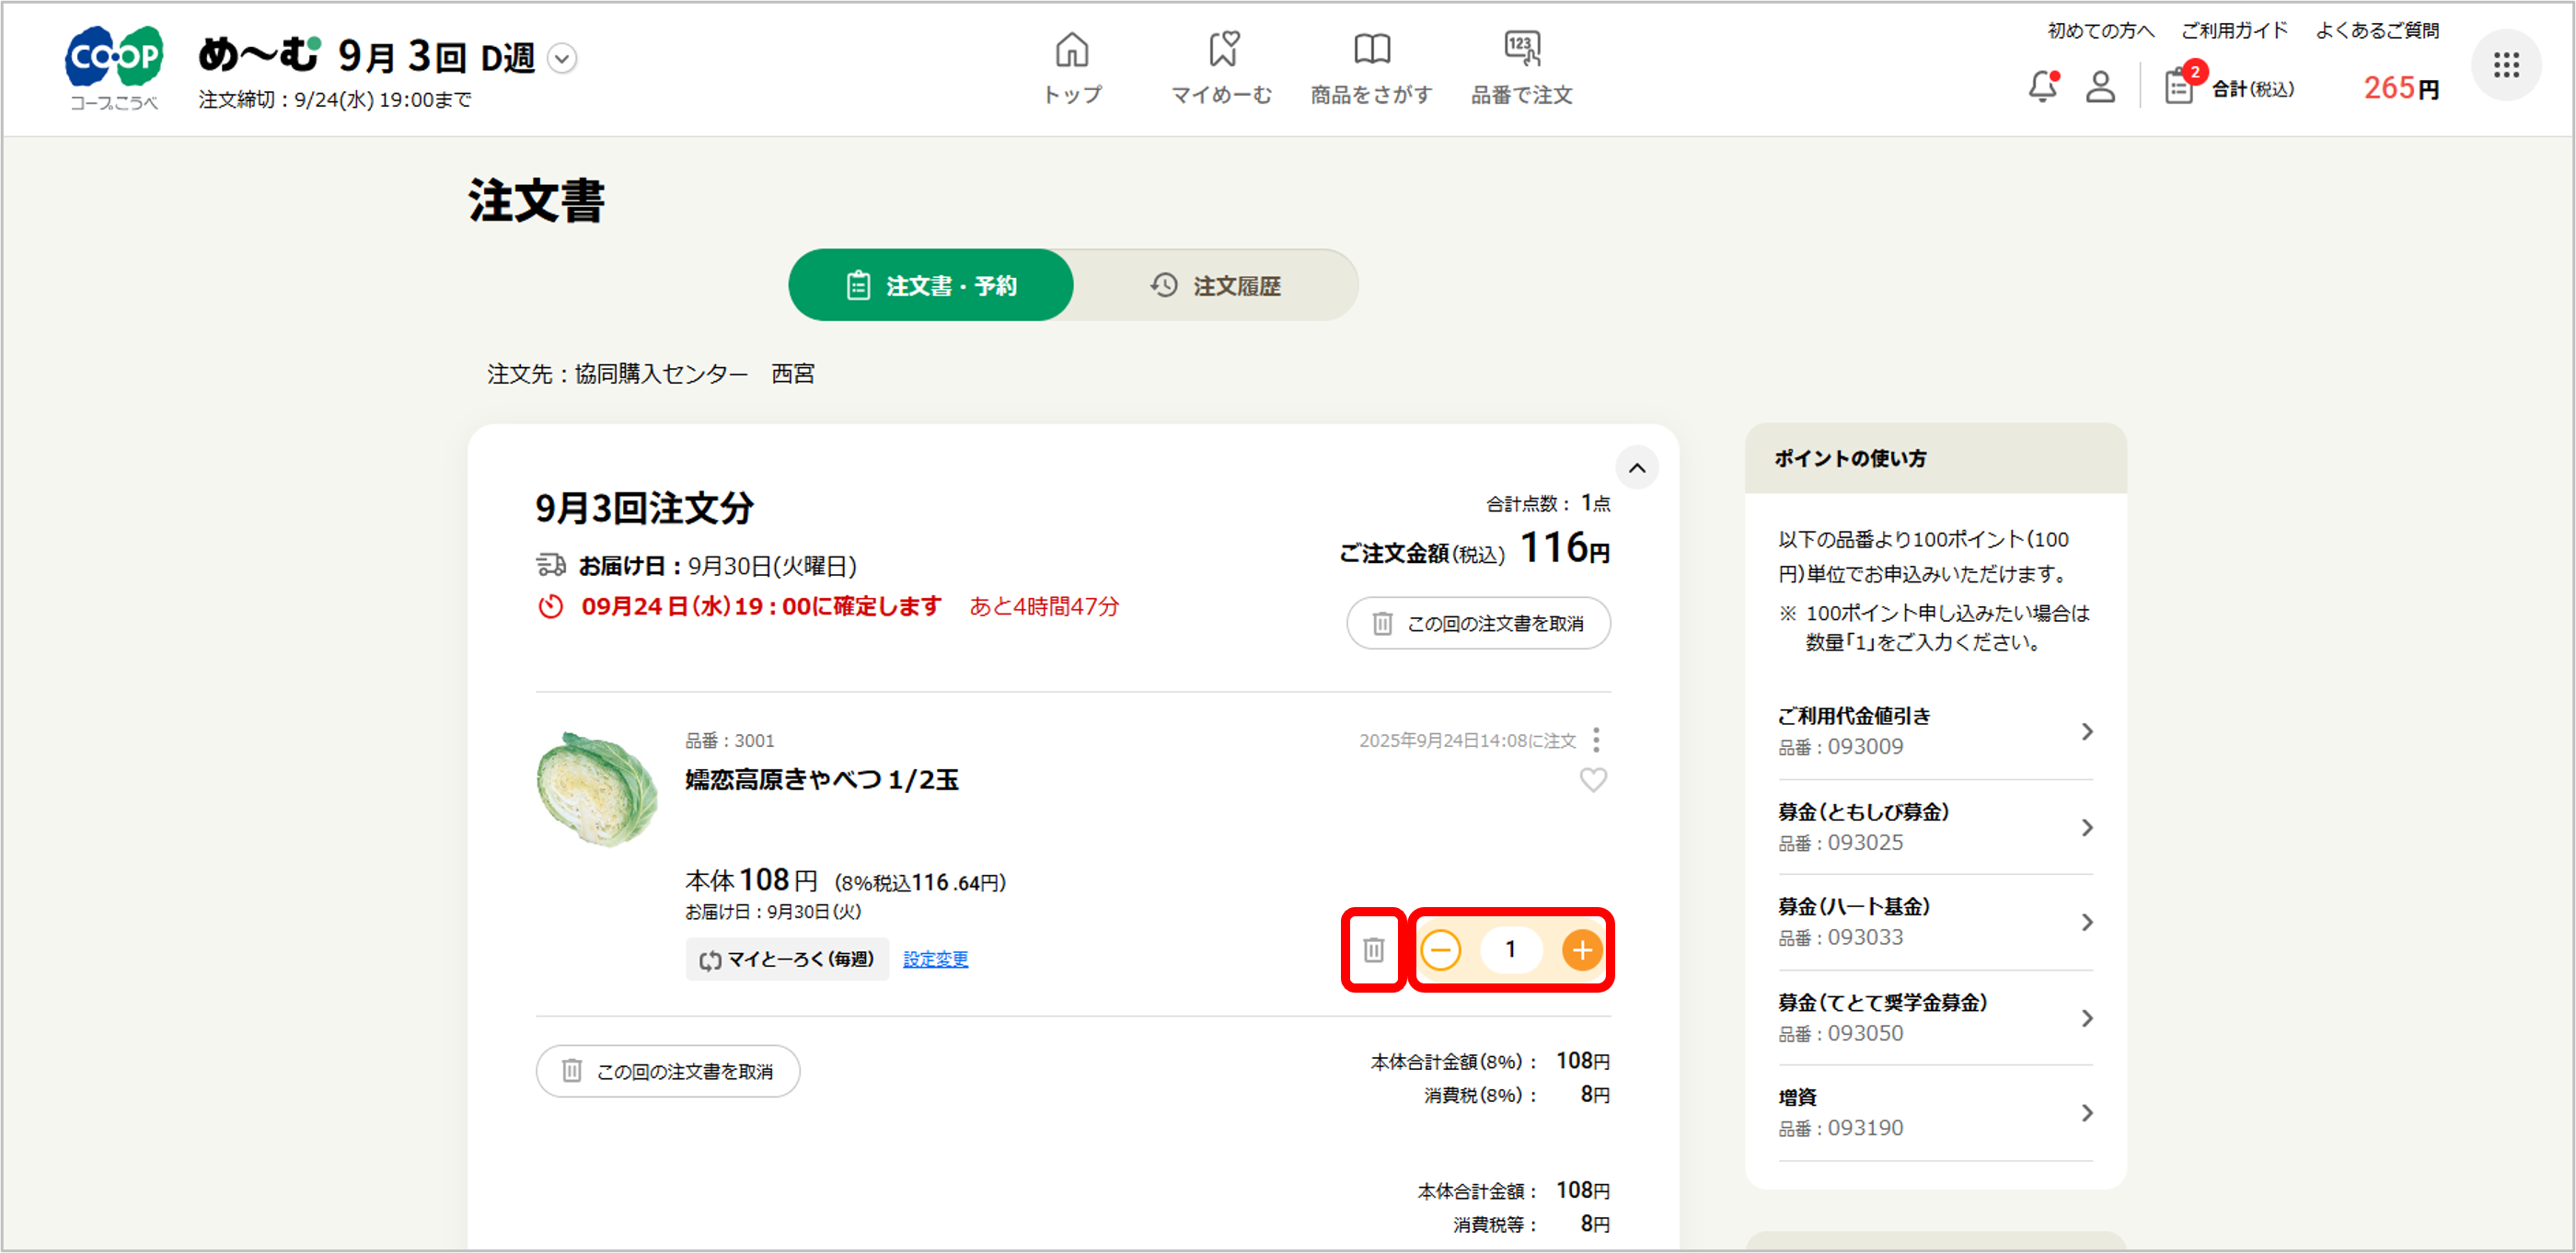Open the order week dropdown arrow
Viewport: 2576px width, 1253px height.
pos(563,59)
